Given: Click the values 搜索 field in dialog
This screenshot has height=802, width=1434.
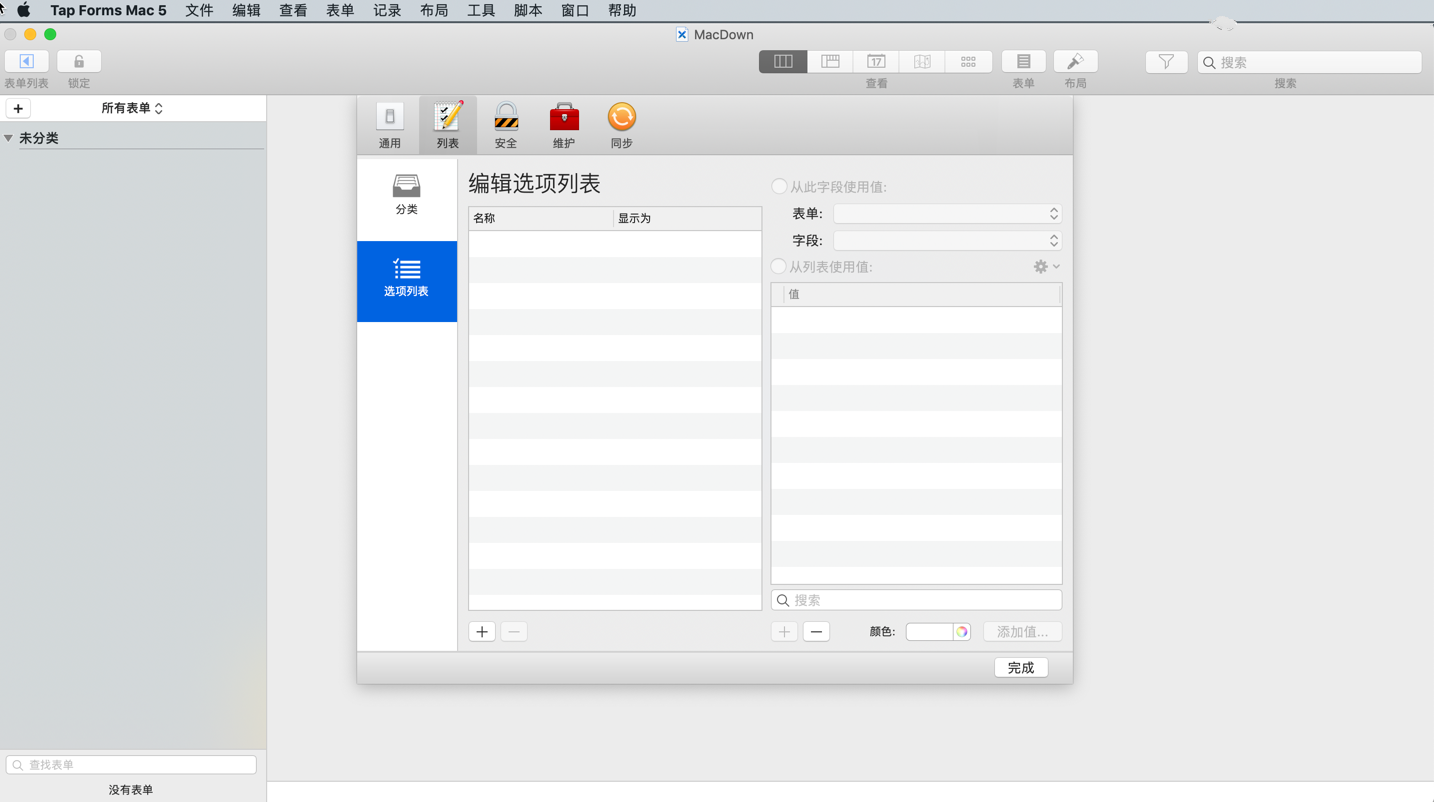Looking at the screenshot, I should pos(916,600).
